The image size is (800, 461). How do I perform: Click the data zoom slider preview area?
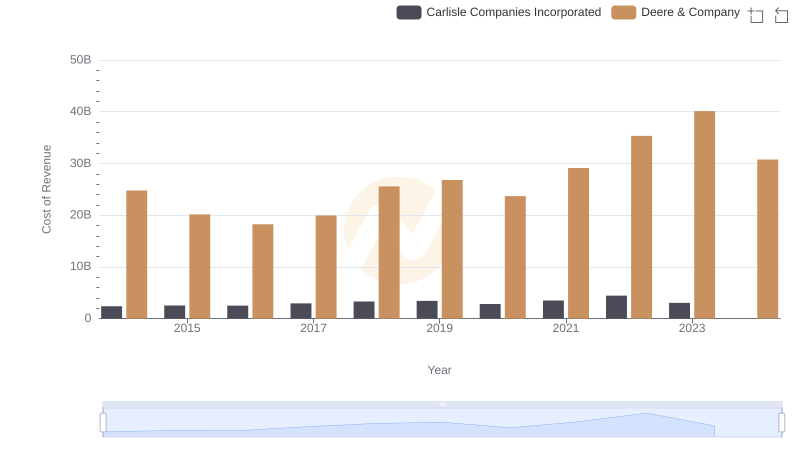[442, 423]
